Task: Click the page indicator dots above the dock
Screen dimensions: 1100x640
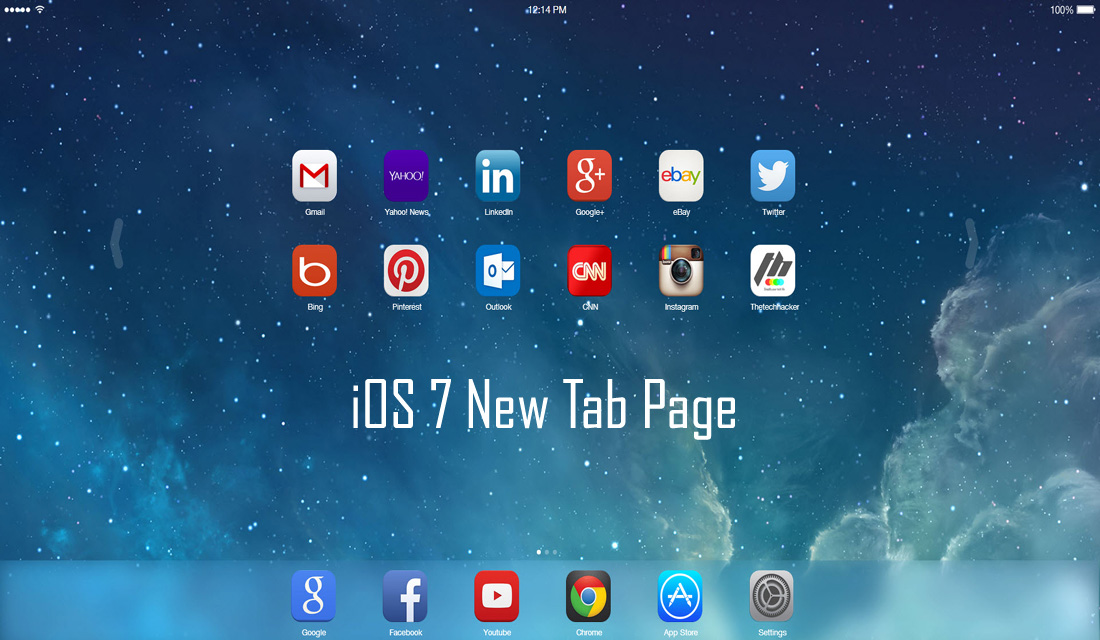Action: (546, 552)
